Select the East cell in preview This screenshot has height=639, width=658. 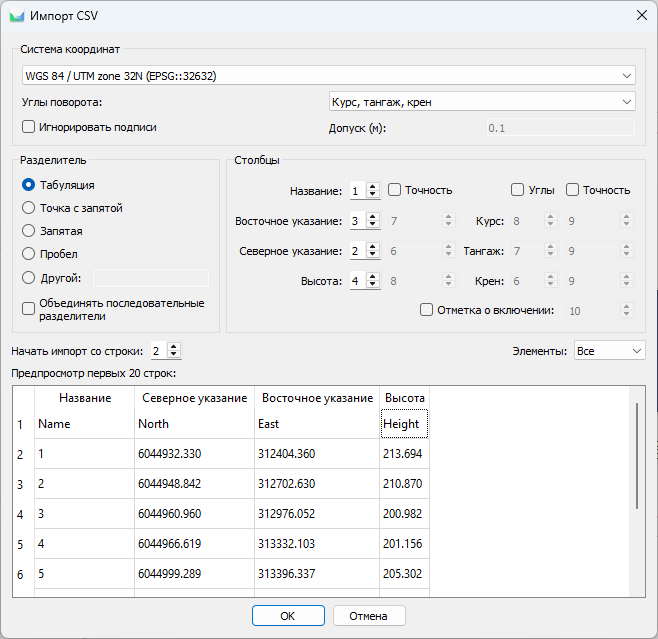(317, 424)
